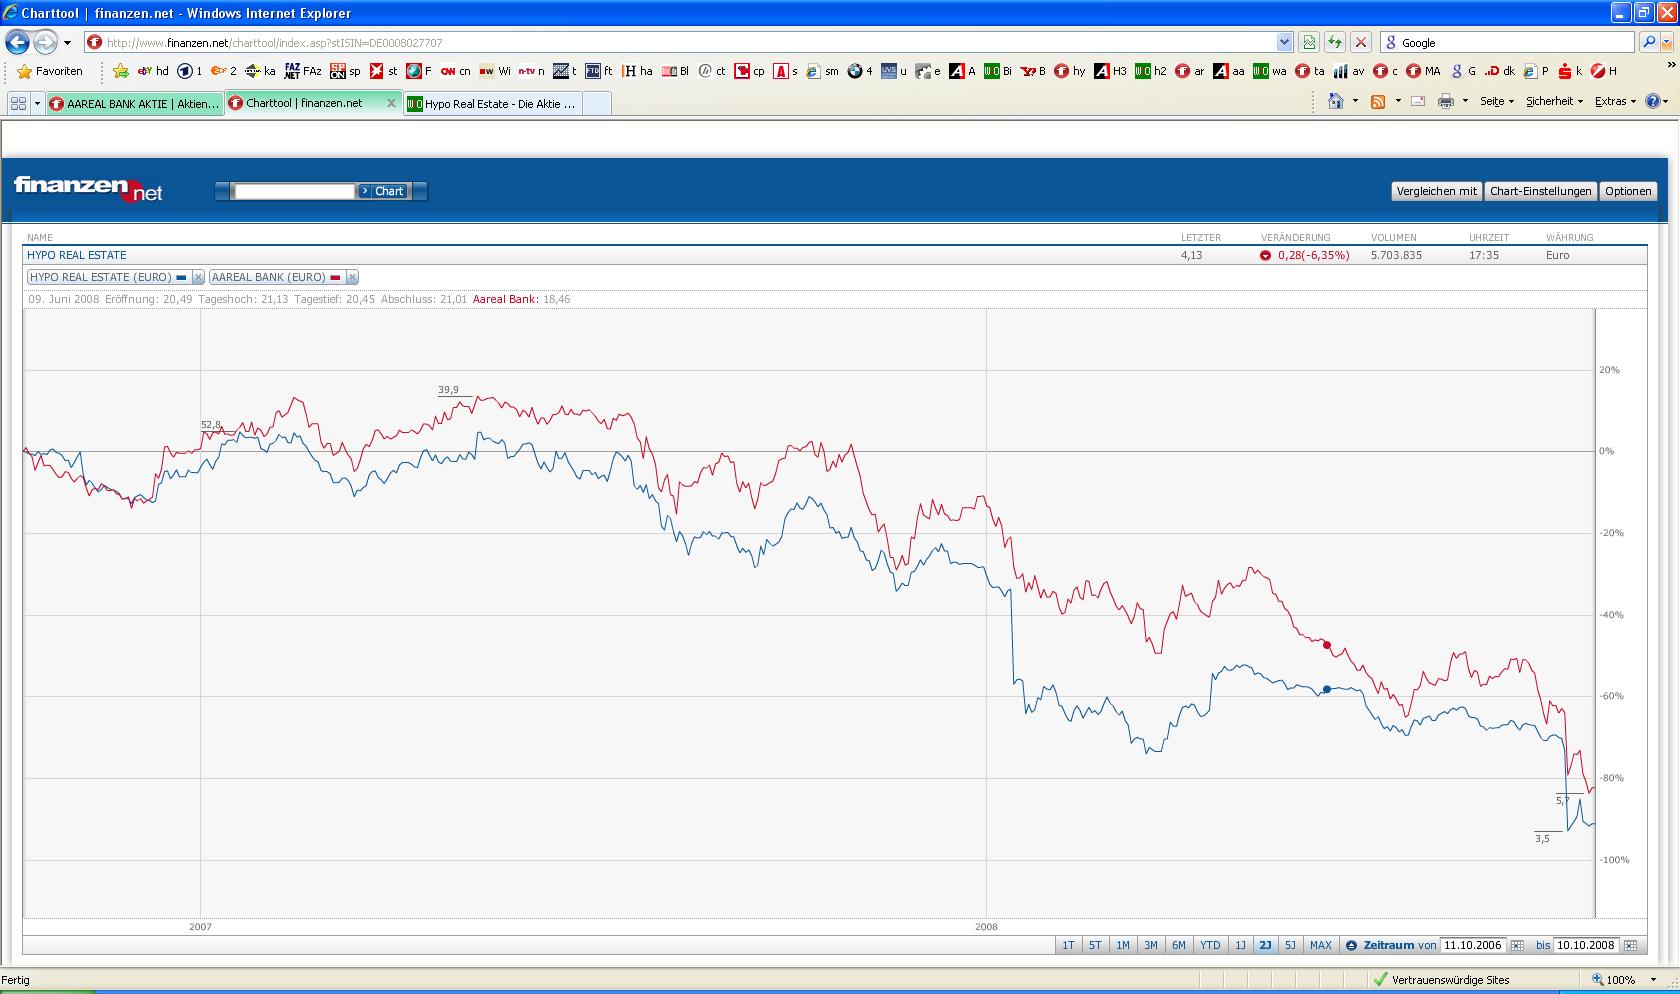
Task: Click the Vergleichen mit button
Action: (x=1436, y=192)
